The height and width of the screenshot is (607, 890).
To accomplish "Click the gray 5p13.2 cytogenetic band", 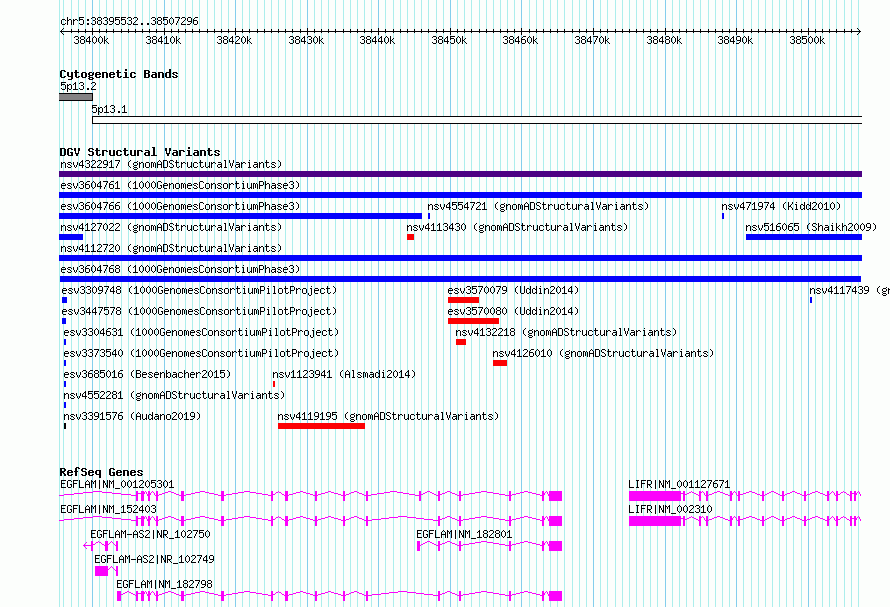I will 76,98.
